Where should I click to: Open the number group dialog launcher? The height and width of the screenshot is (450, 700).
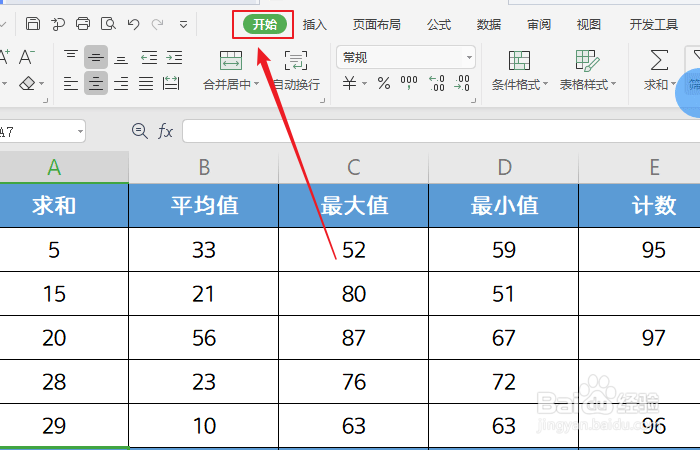coord(473,101)
